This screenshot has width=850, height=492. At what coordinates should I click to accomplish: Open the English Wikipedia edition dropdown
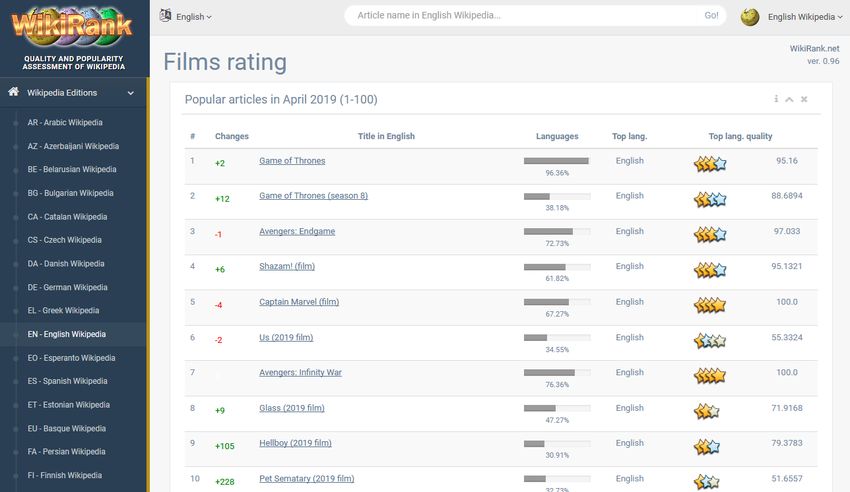805,17
